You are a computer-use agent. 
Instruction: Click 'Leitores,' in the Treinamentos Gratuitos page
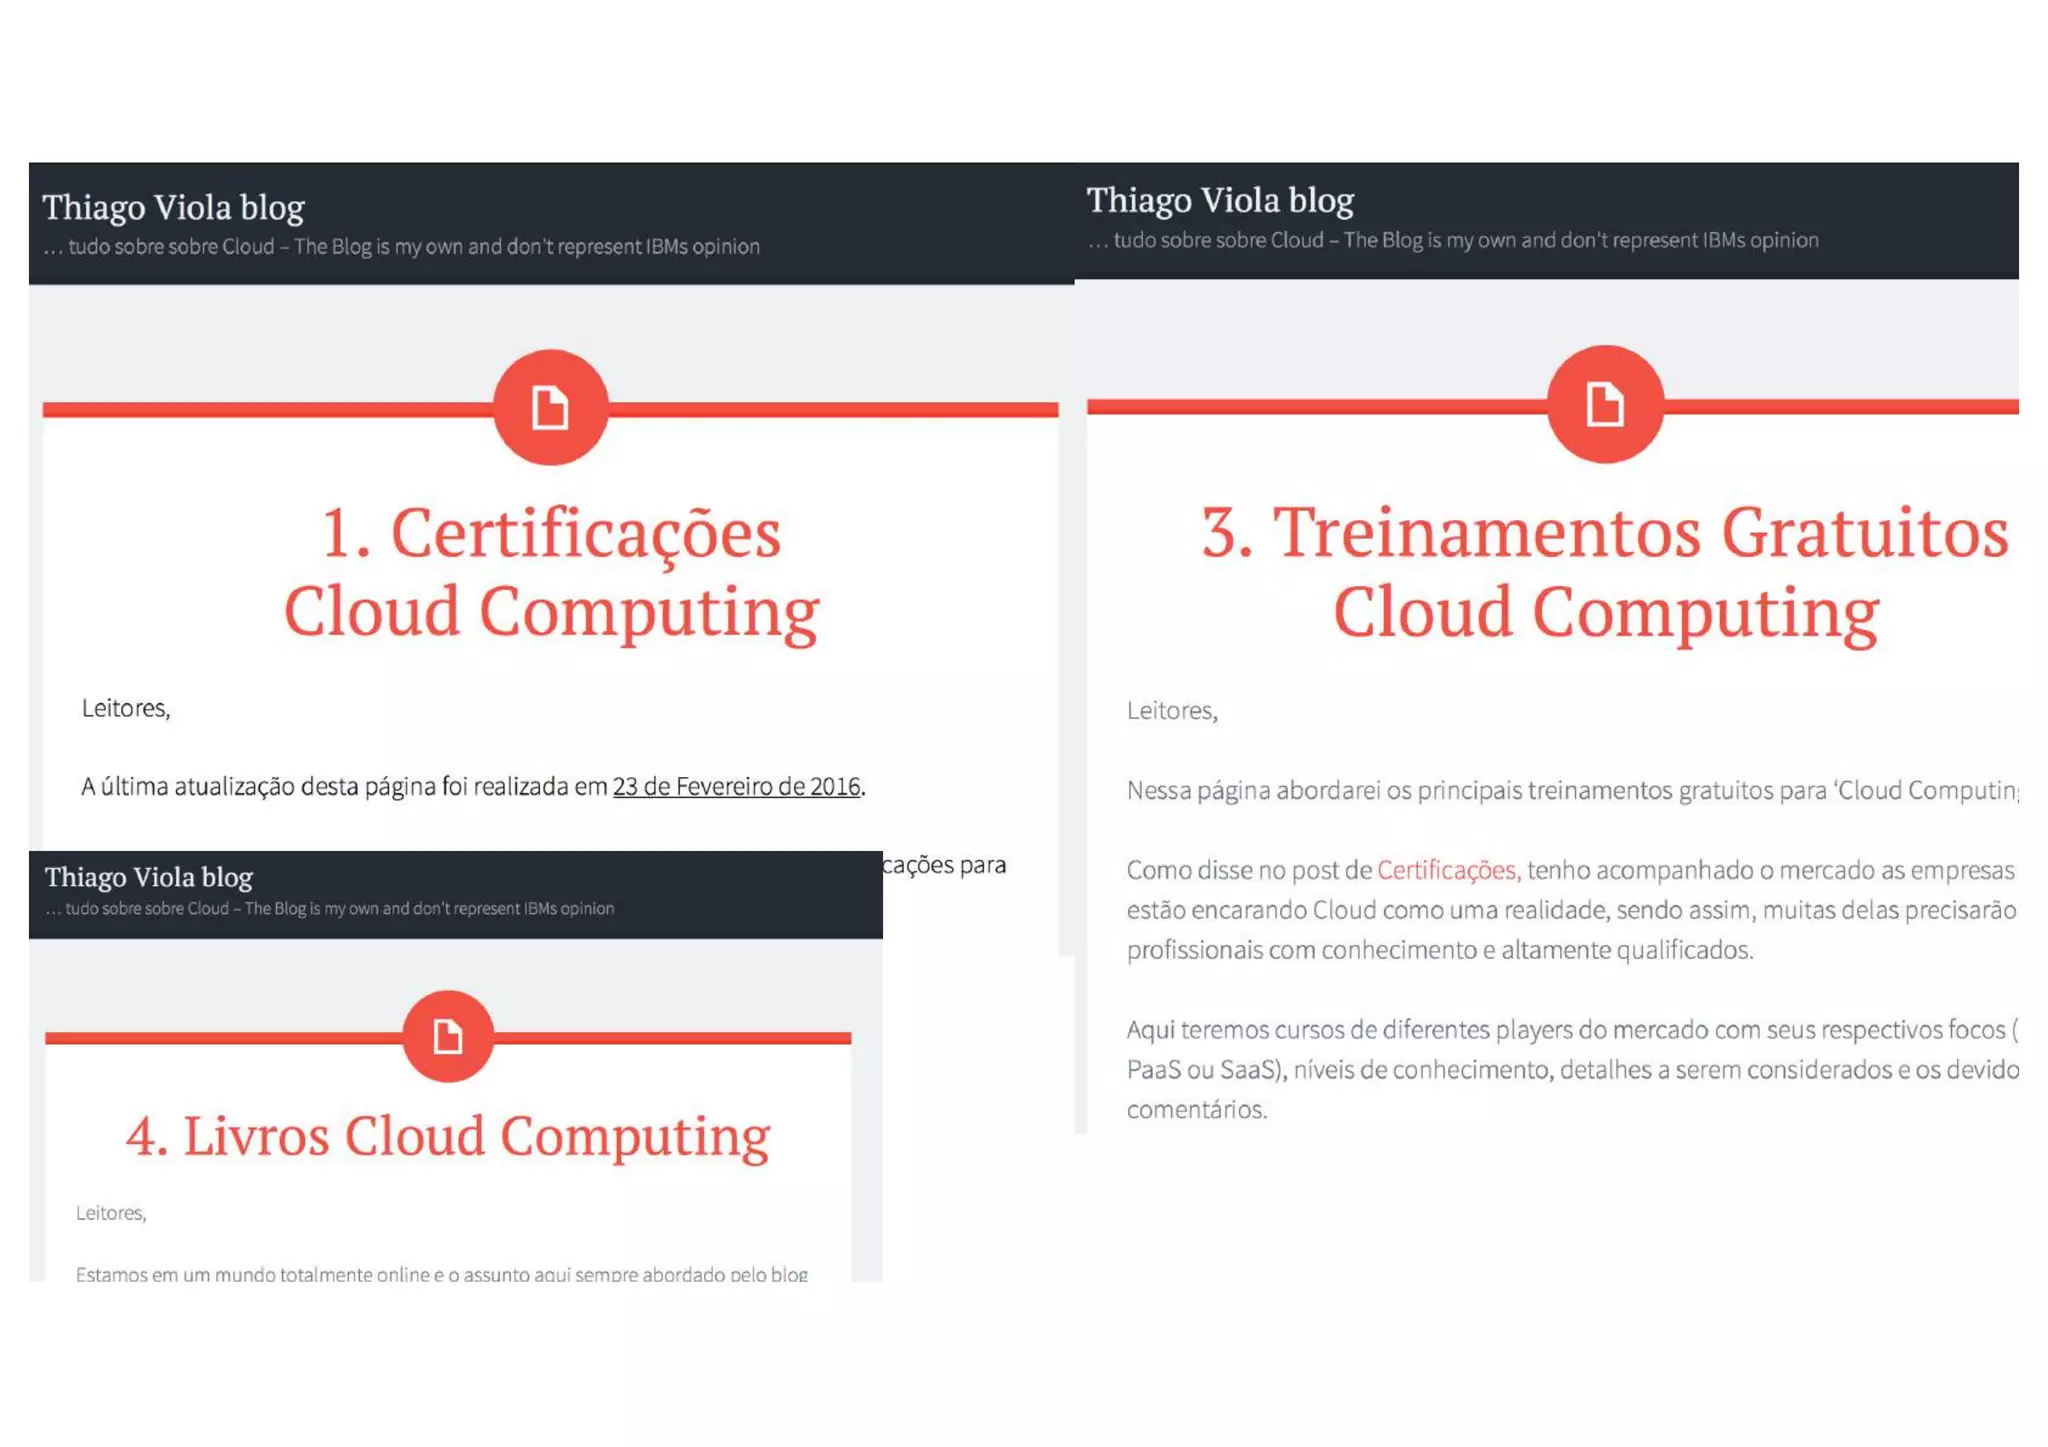(1172, 711)
